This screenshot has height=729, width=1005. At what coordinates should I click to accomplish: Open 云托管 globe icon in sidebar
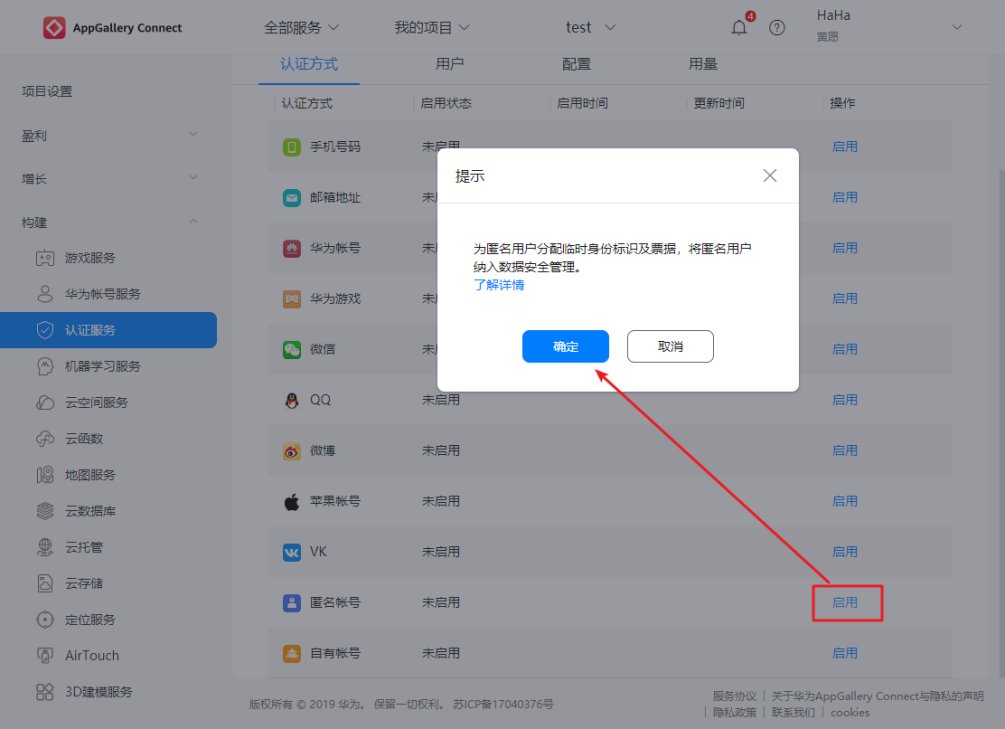(45, 548)
